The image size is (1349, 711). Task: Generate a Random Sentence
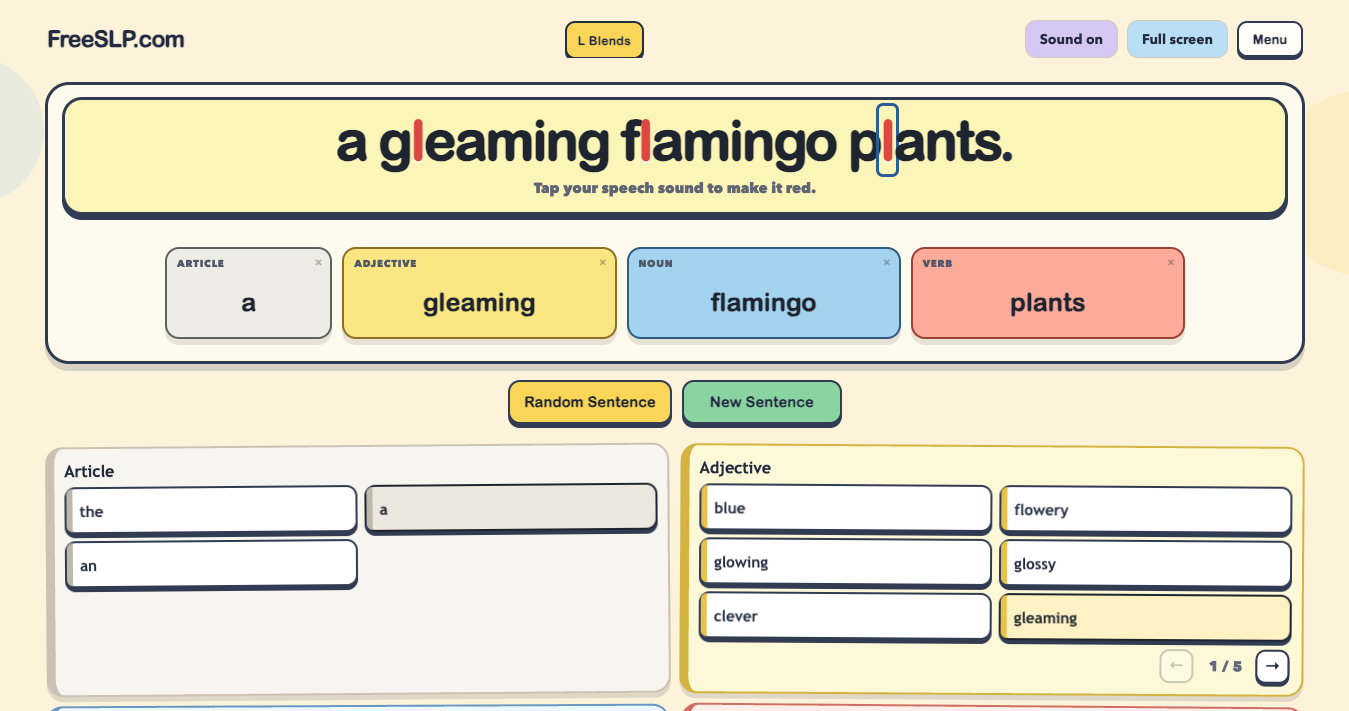pos(590,402)
